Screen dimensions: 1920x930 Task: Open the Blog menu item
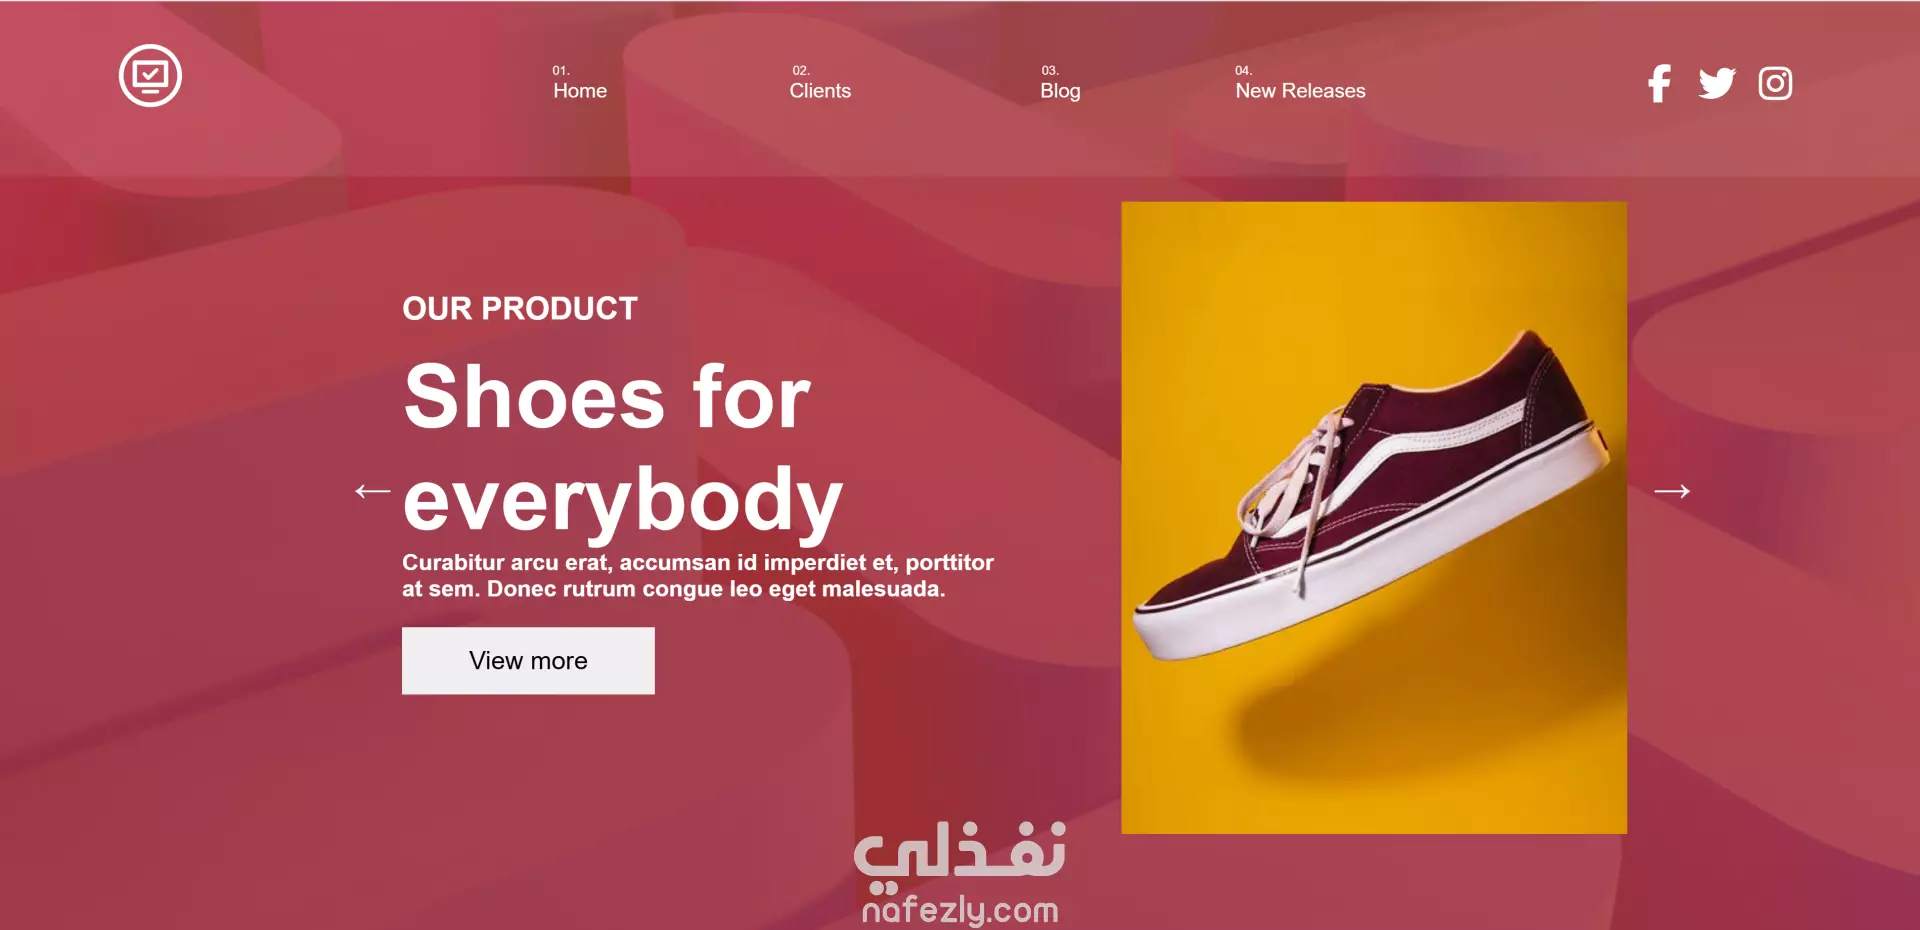tap(1060, 91)
